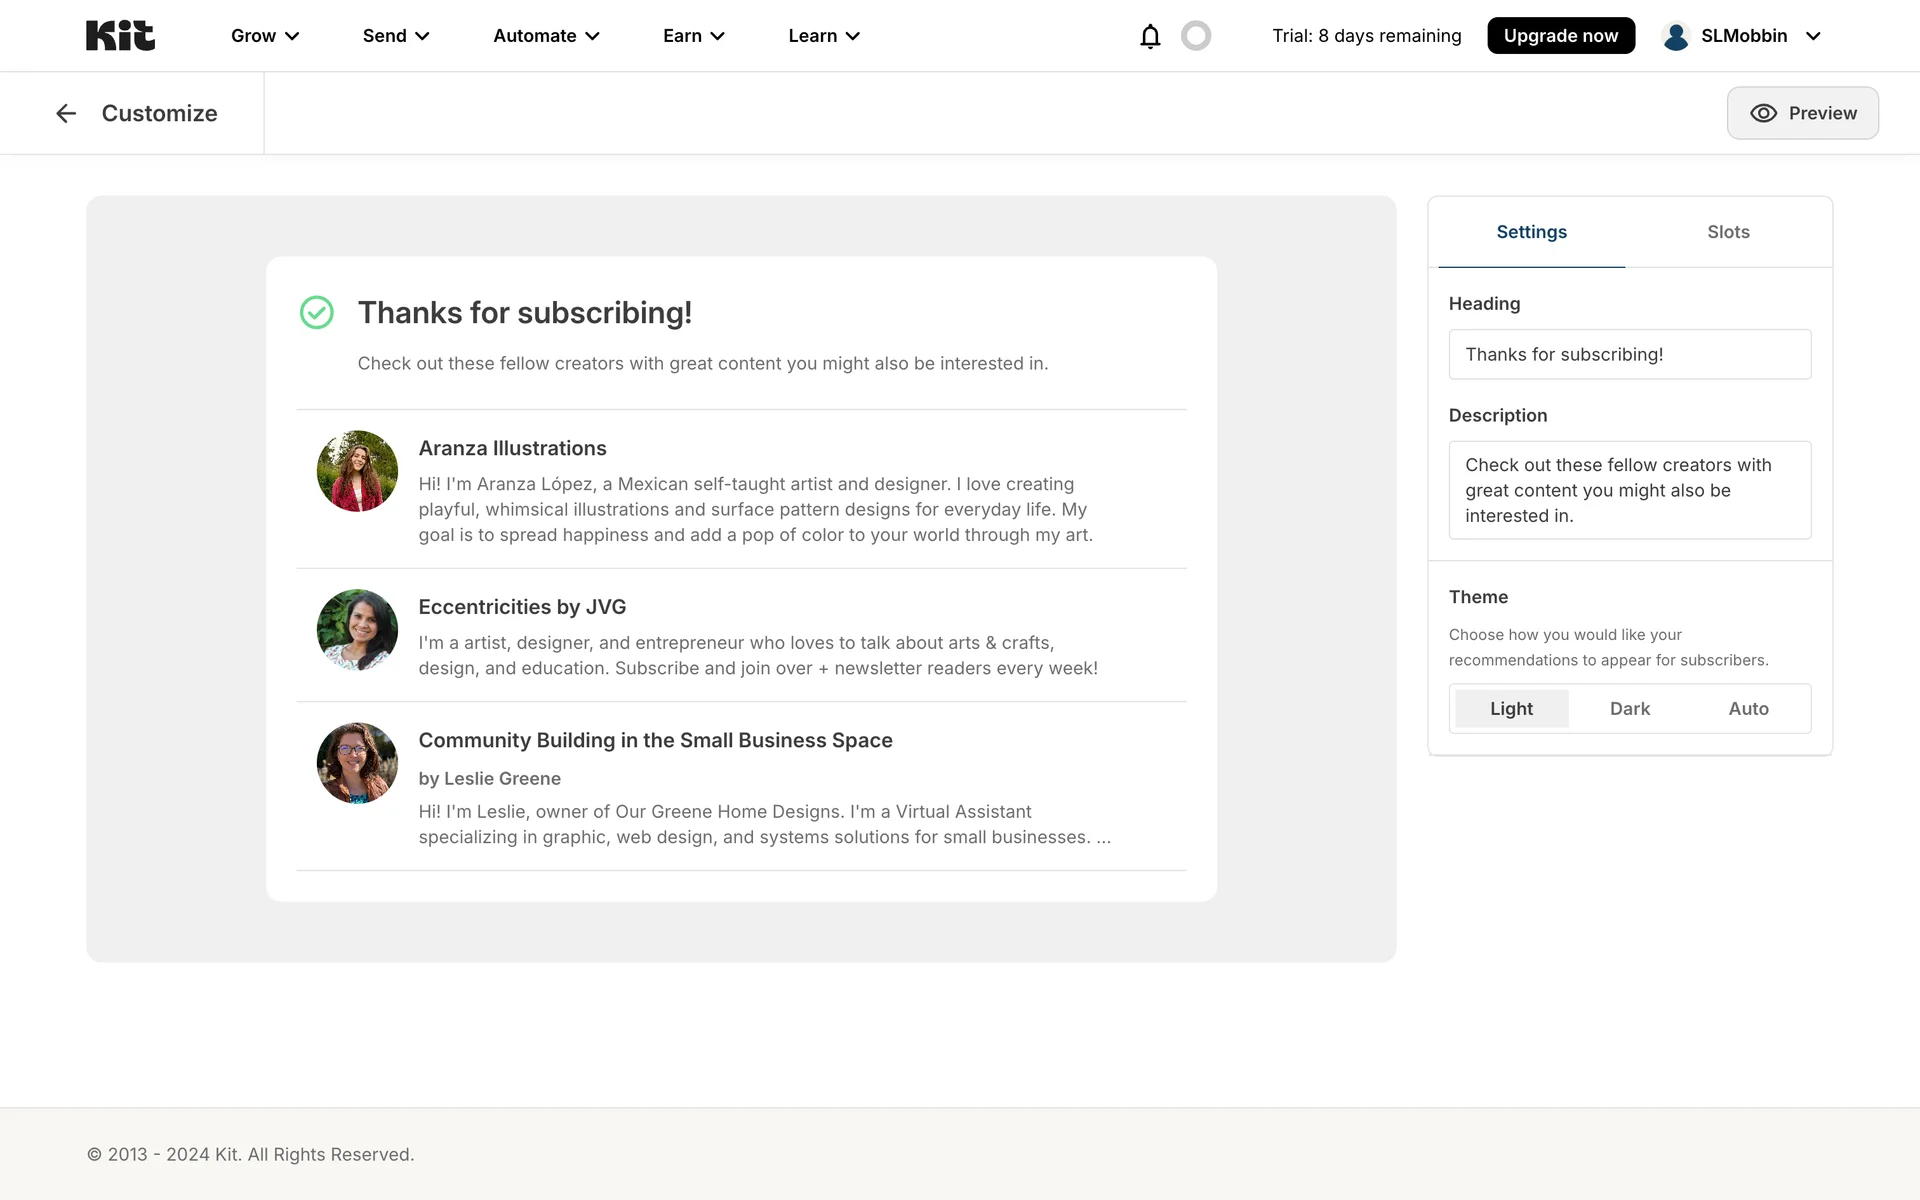Open the Earn menu

pyautogui.click(x=693, y=36)
